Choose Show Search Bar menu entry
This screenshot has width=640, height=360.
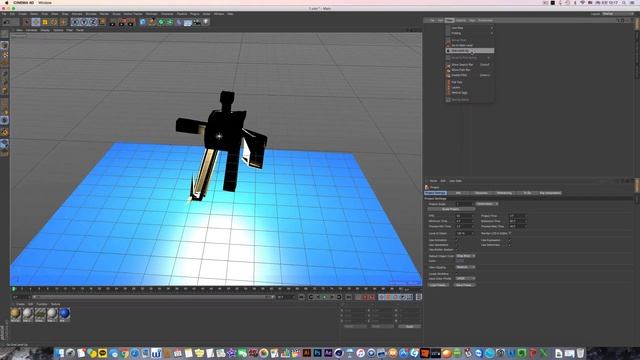(469, 64)
